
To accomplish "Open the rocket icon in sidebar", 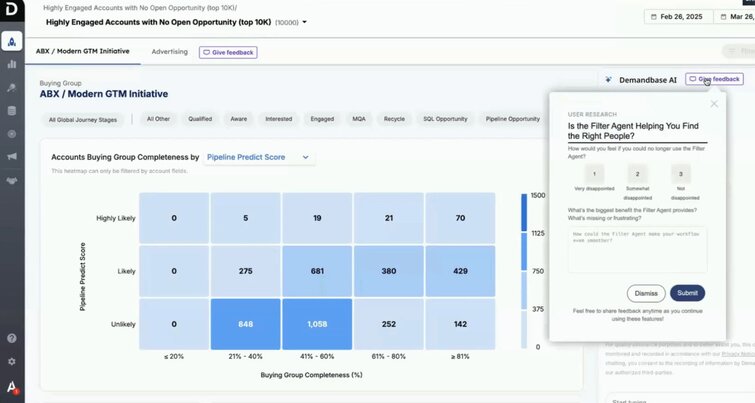I will (12, 41).
